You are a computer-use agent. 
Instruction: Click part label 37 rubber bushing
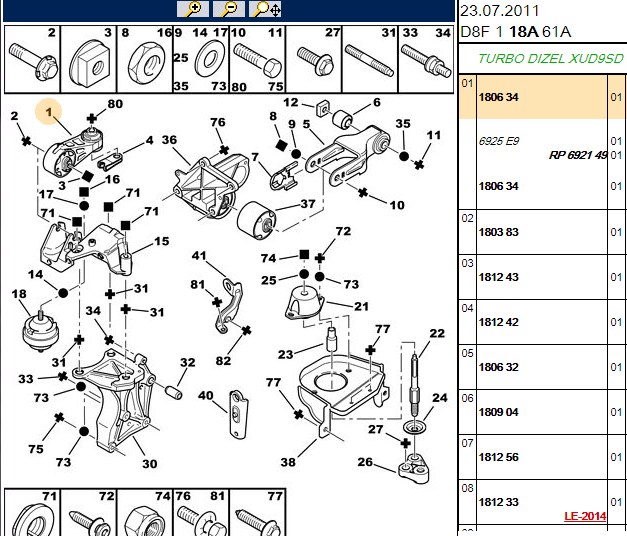[x=308, y=204]
